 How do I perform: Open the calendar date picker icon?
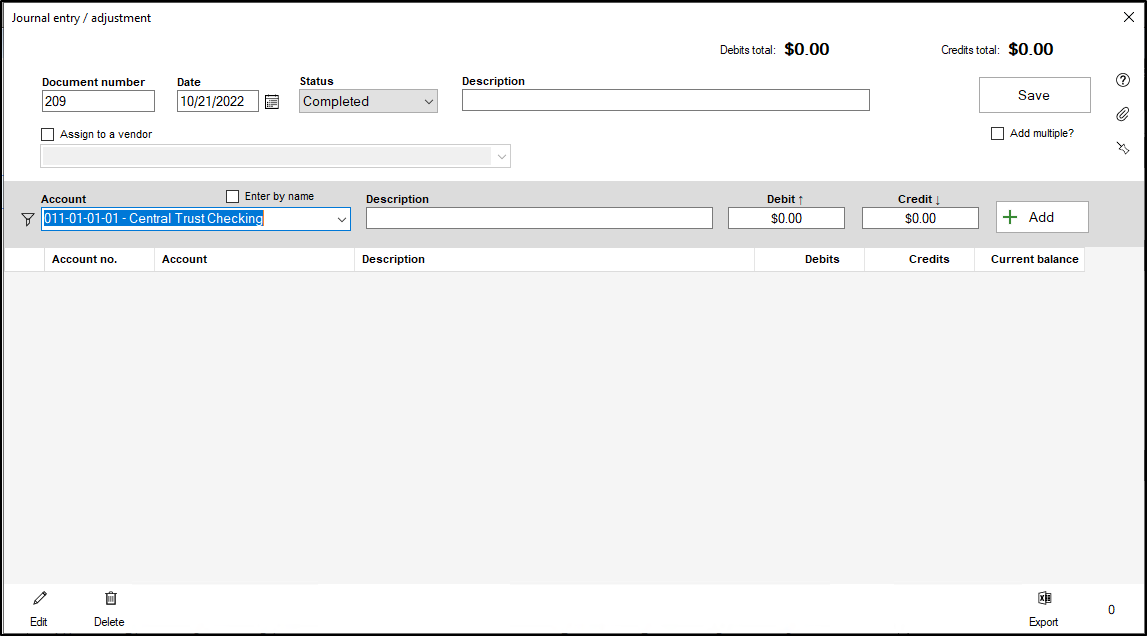pos(272,102)
